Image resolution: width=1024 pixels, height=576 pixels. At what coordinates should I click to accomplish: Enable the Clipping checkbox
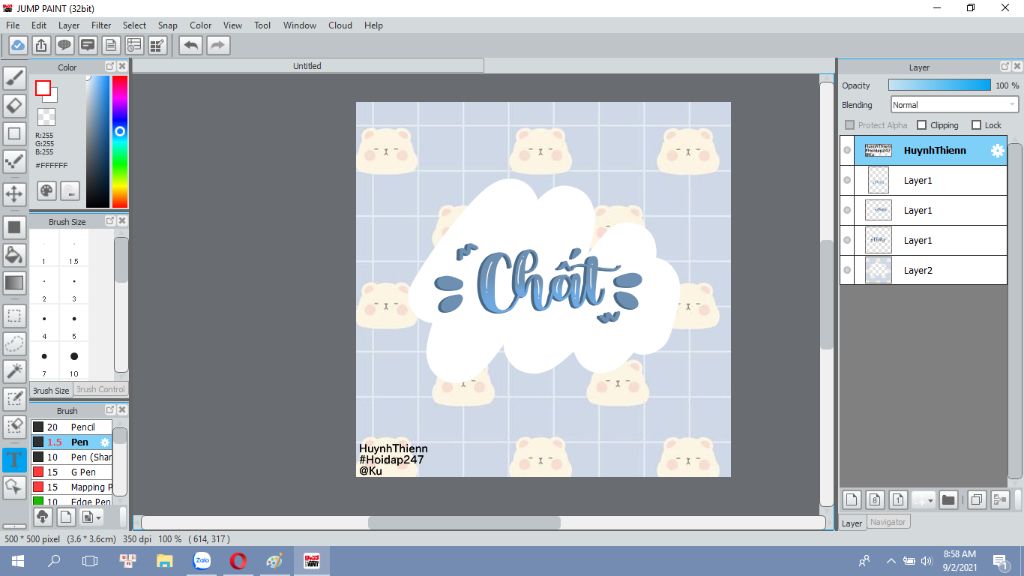[921, 125]
